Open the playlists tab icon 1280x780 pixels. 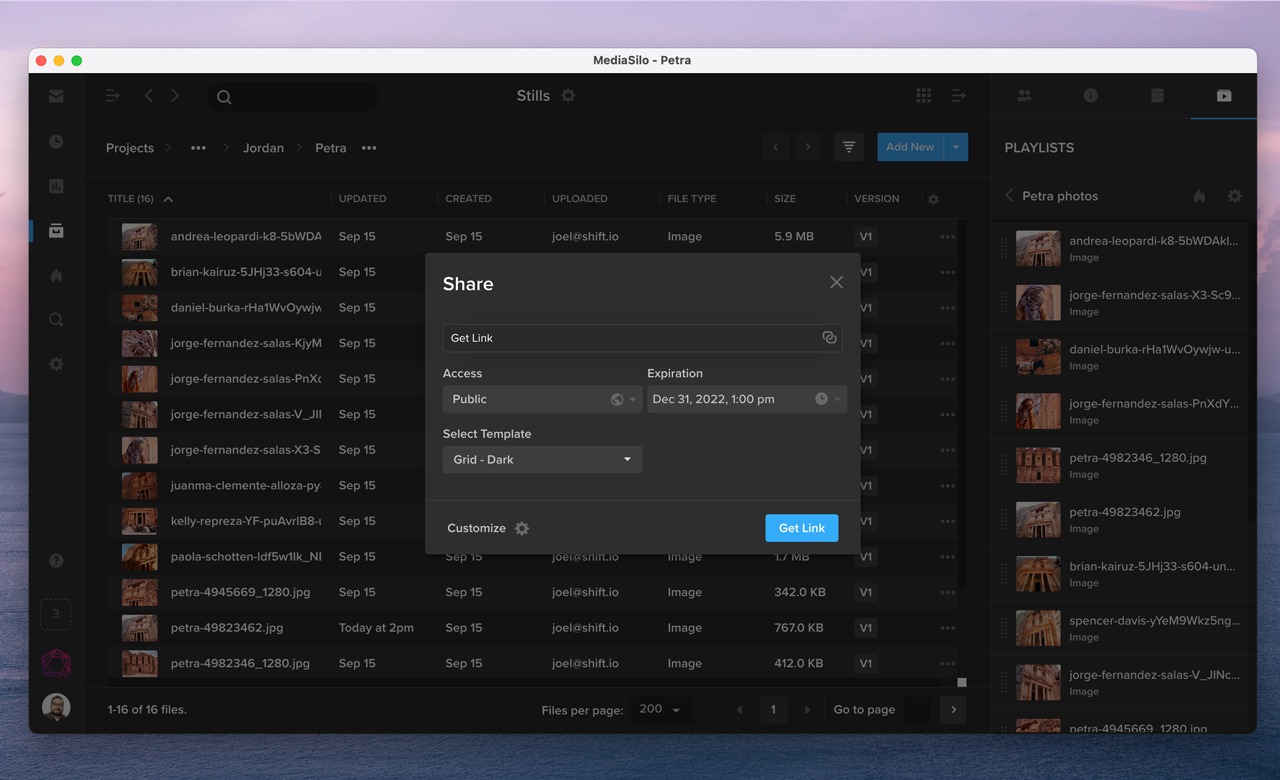pyautogui.click(x=1224, y=96)
